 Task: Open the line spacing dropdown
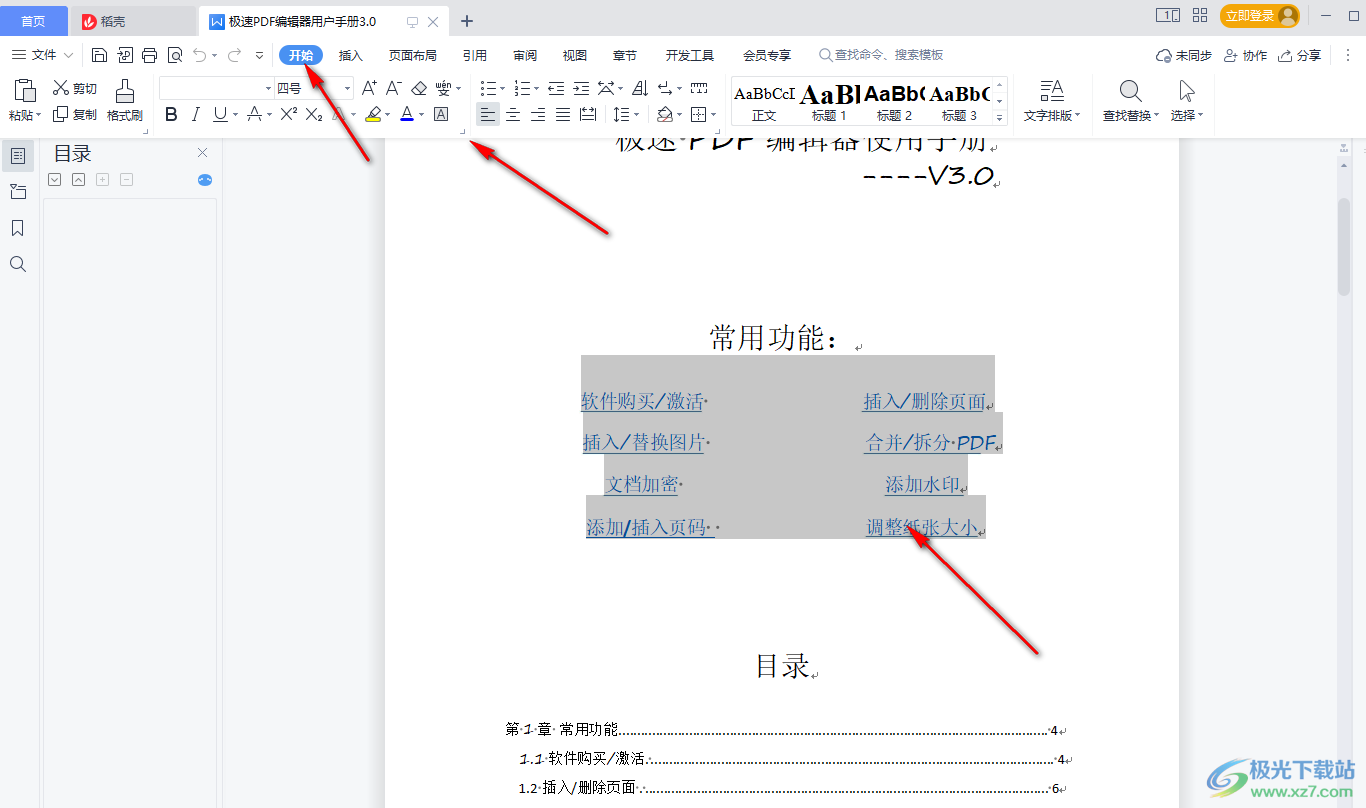click(626, 115)
